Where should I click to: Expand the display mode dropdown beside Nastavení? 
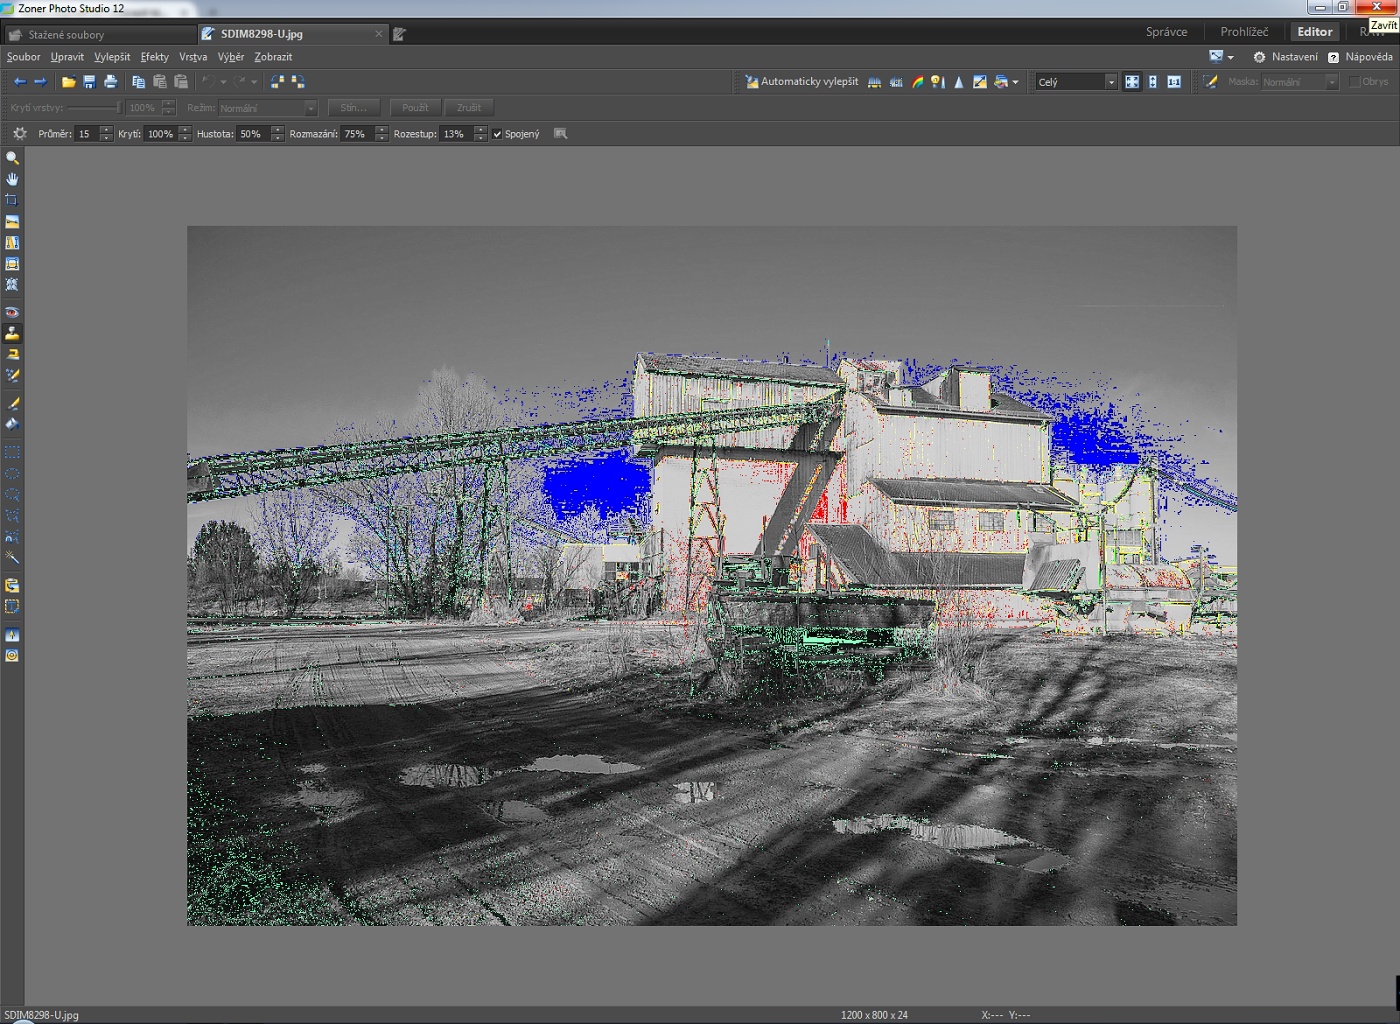1230,57
